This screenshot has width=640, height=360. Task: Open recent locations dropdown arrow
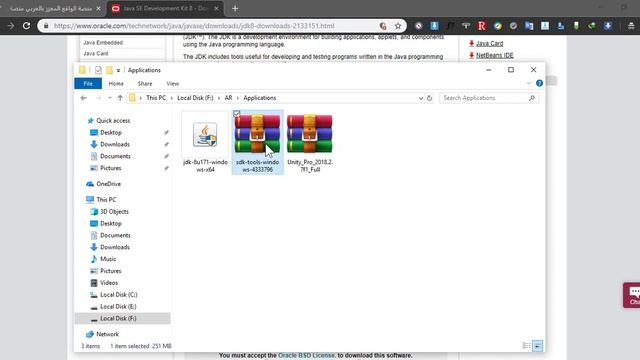coord(109,98)
